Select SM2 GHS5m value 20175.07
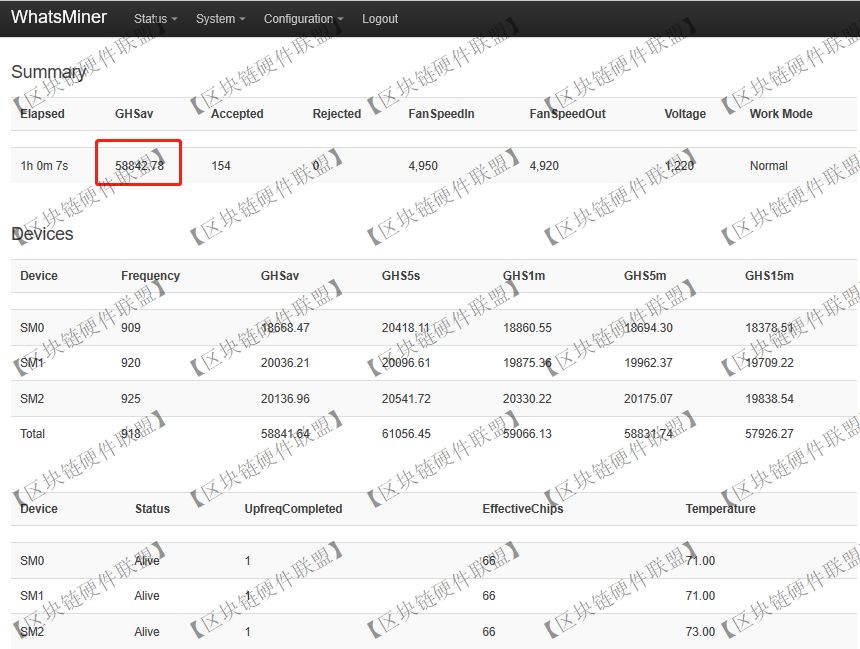 click(x=648, y=398)
